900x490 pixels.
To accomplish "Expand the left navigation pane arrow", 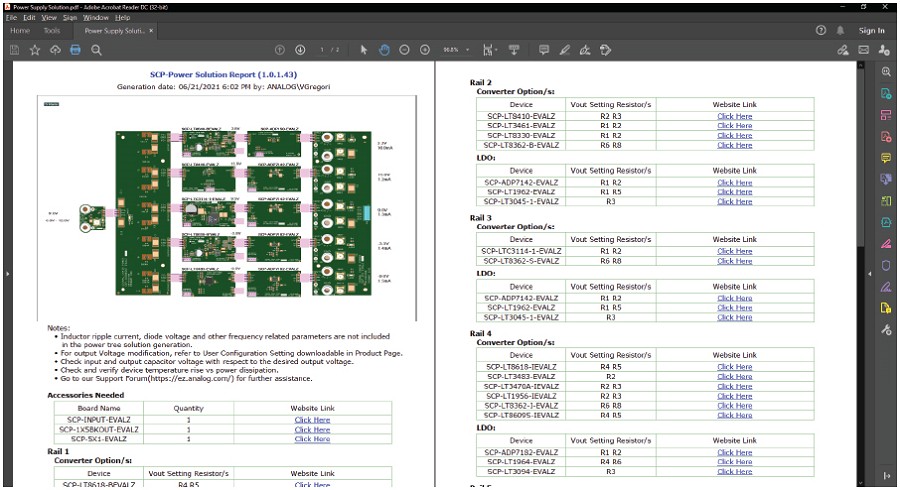I will coord(7,274).
